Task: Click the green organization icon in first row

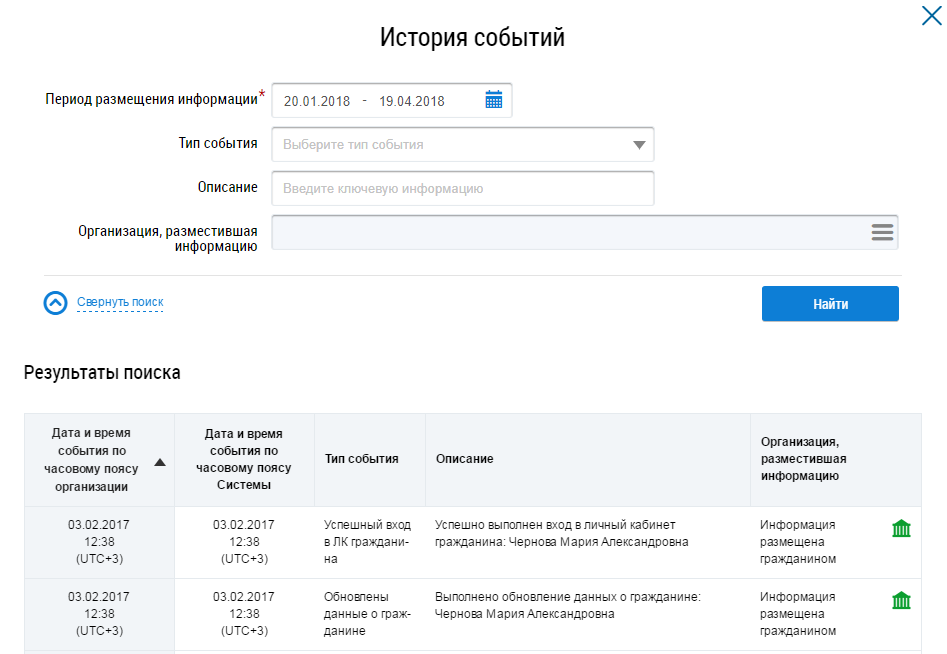Action: pos(901,529)
